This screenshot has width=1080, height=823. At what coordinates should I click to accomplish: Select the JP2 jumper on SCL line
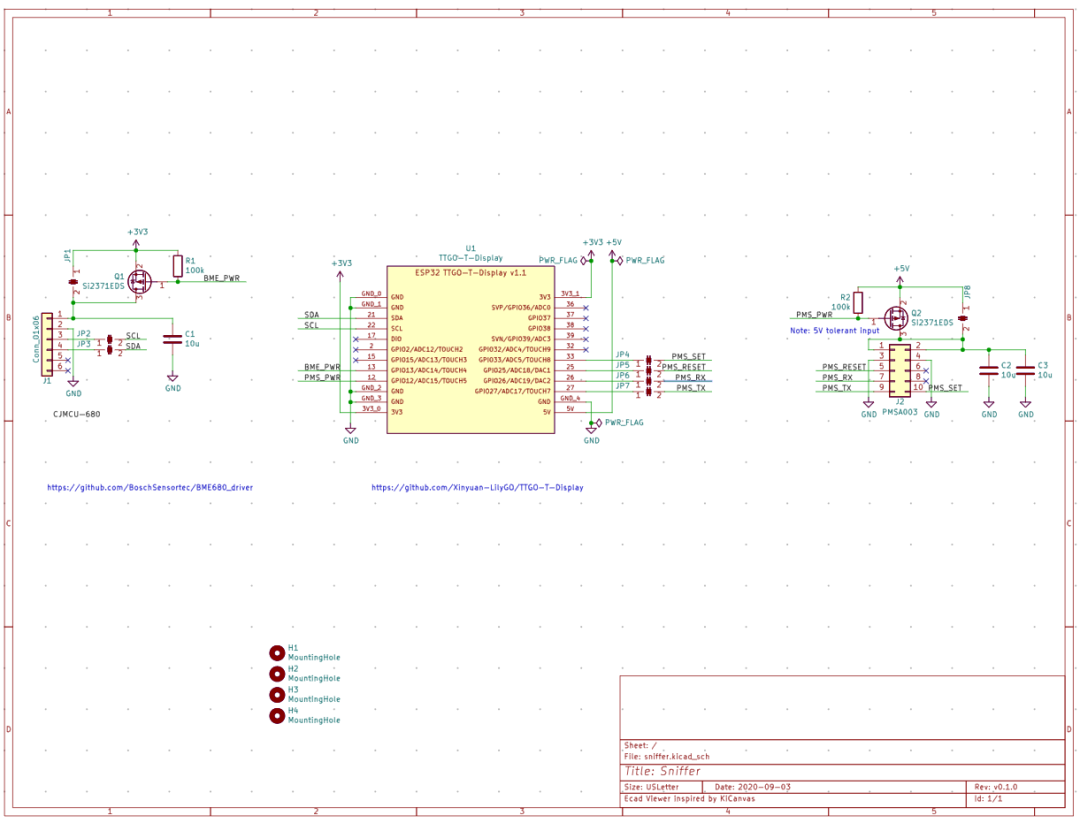[x=110, y=340]
